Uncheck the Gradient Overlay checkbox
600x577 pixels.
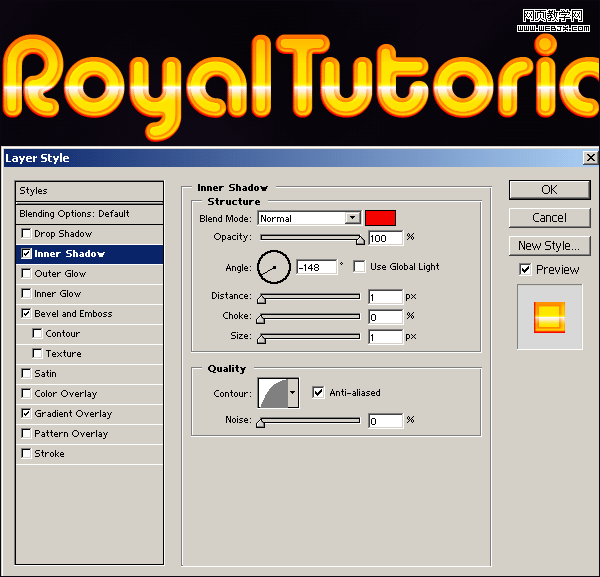[x=26, y=413]
